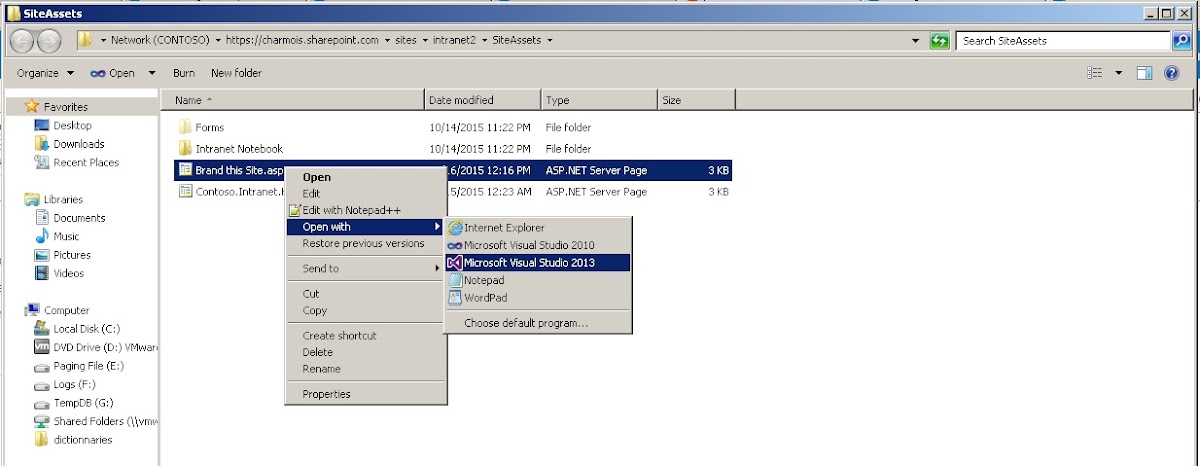Open with Microsoft Visual Studio 2010

tap(538, 245)
